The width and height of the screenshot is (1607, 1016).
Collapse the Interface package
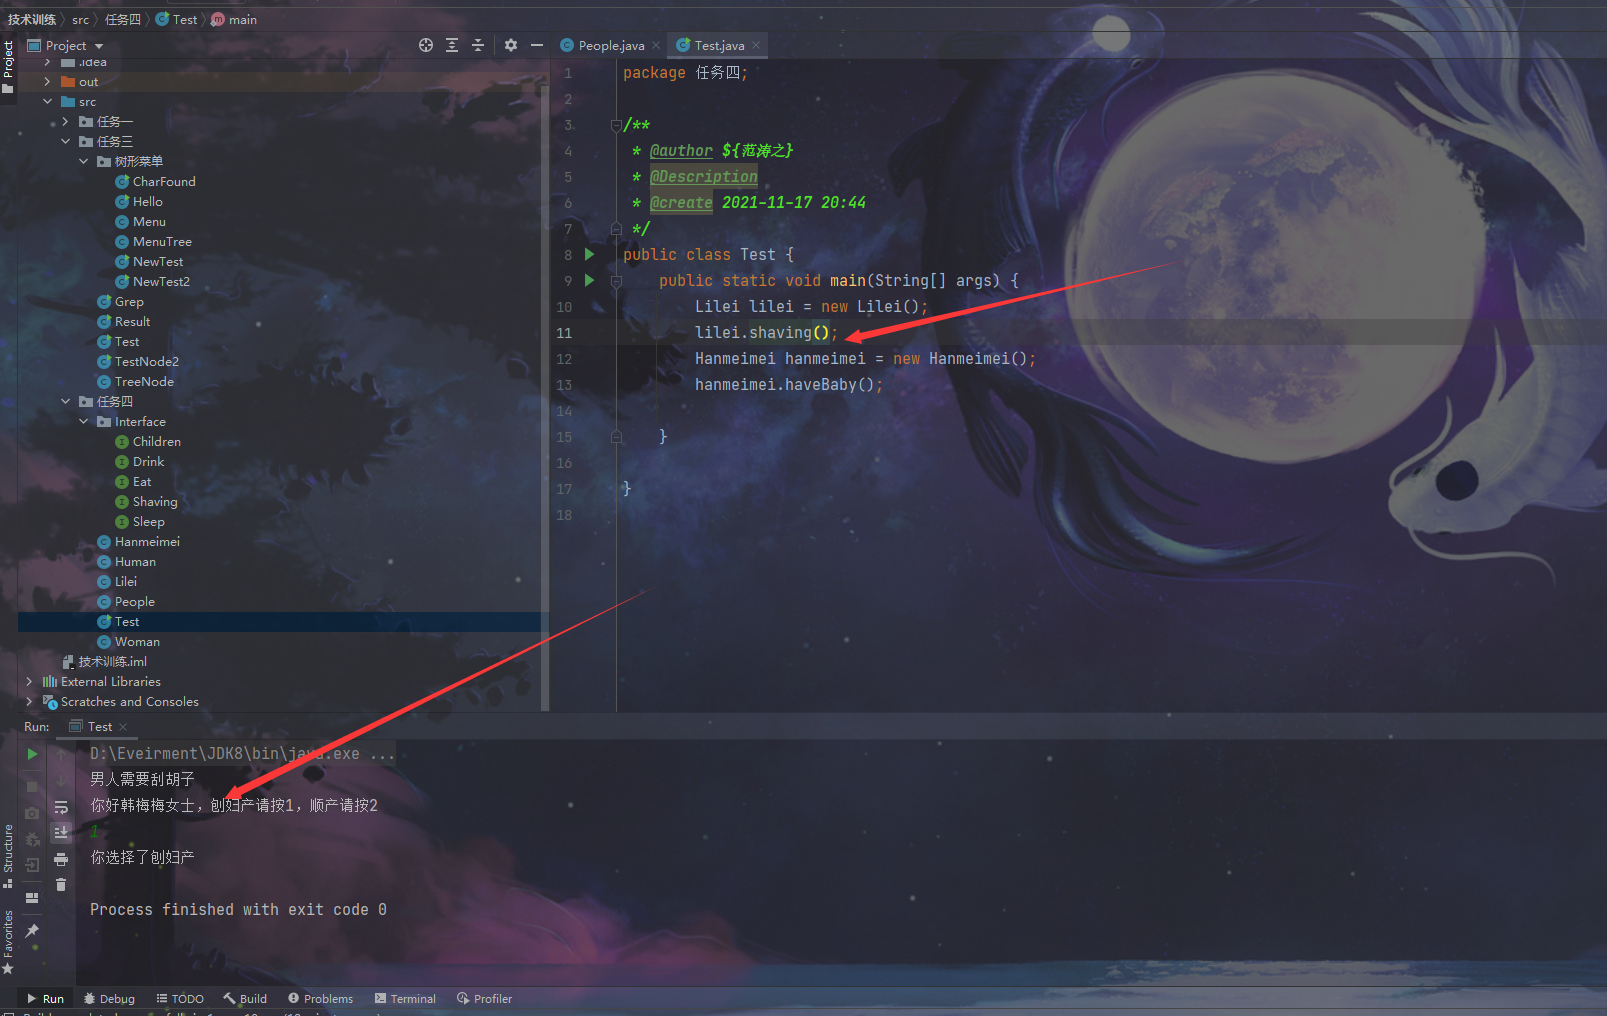pyautogui.click(x=83, y=422)
